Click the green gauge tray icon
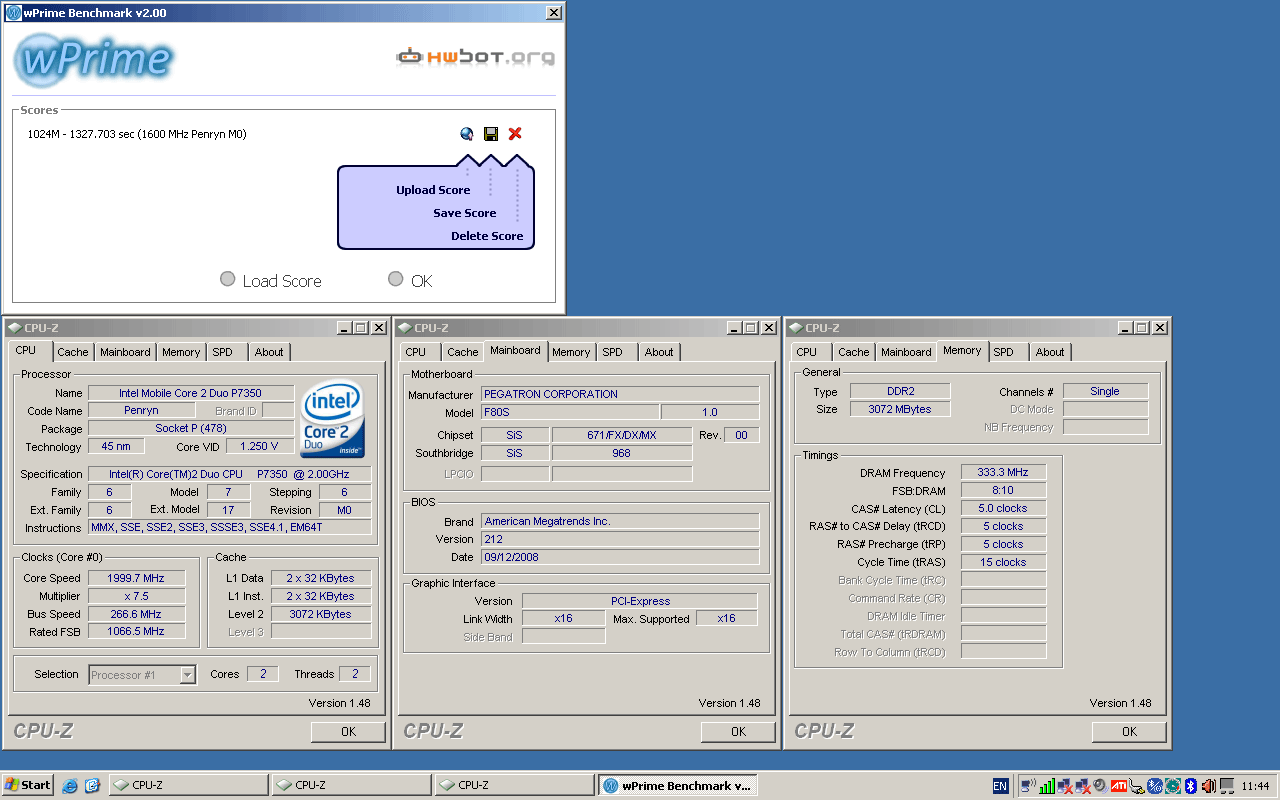The image size is (1280, 800). (x=1173, y=785)
